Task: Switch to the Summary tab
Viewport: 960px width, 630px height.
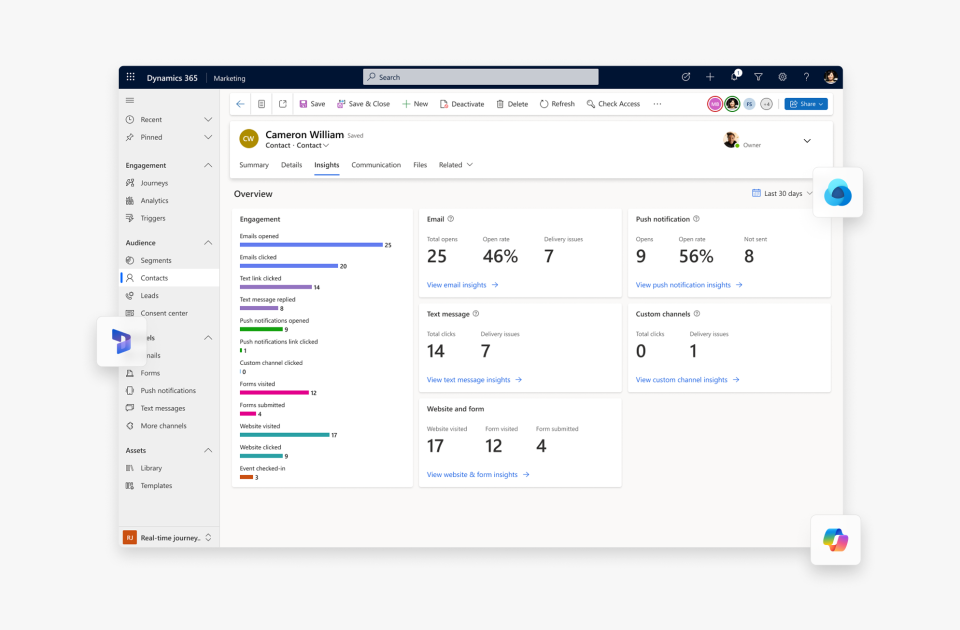Action: [254, 165]
